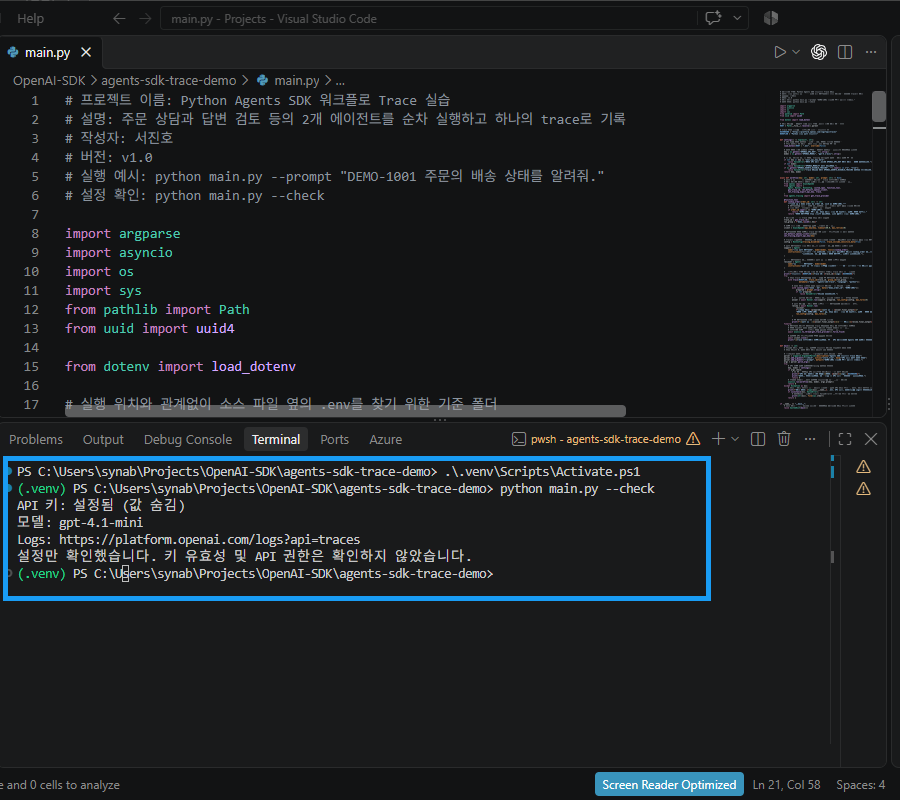Go forward using the title bar arrow

[145, 19]
